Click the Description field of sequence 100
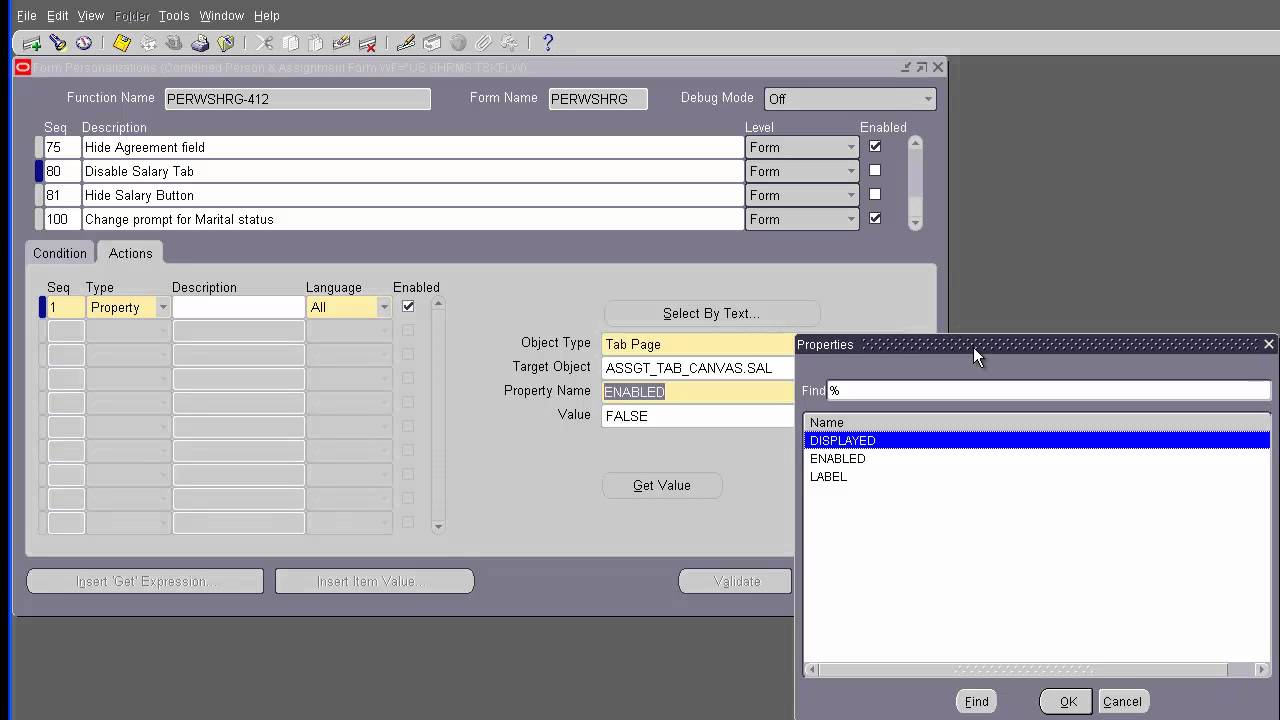This screenshot has width=1280, height=720. point(412,219)
